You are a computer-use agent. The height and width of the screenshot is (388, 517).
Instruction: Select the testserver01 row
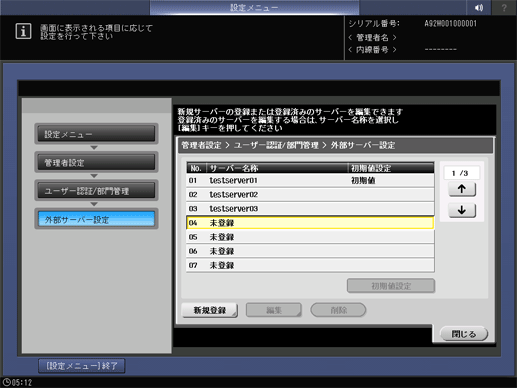[x=310, y=180]
